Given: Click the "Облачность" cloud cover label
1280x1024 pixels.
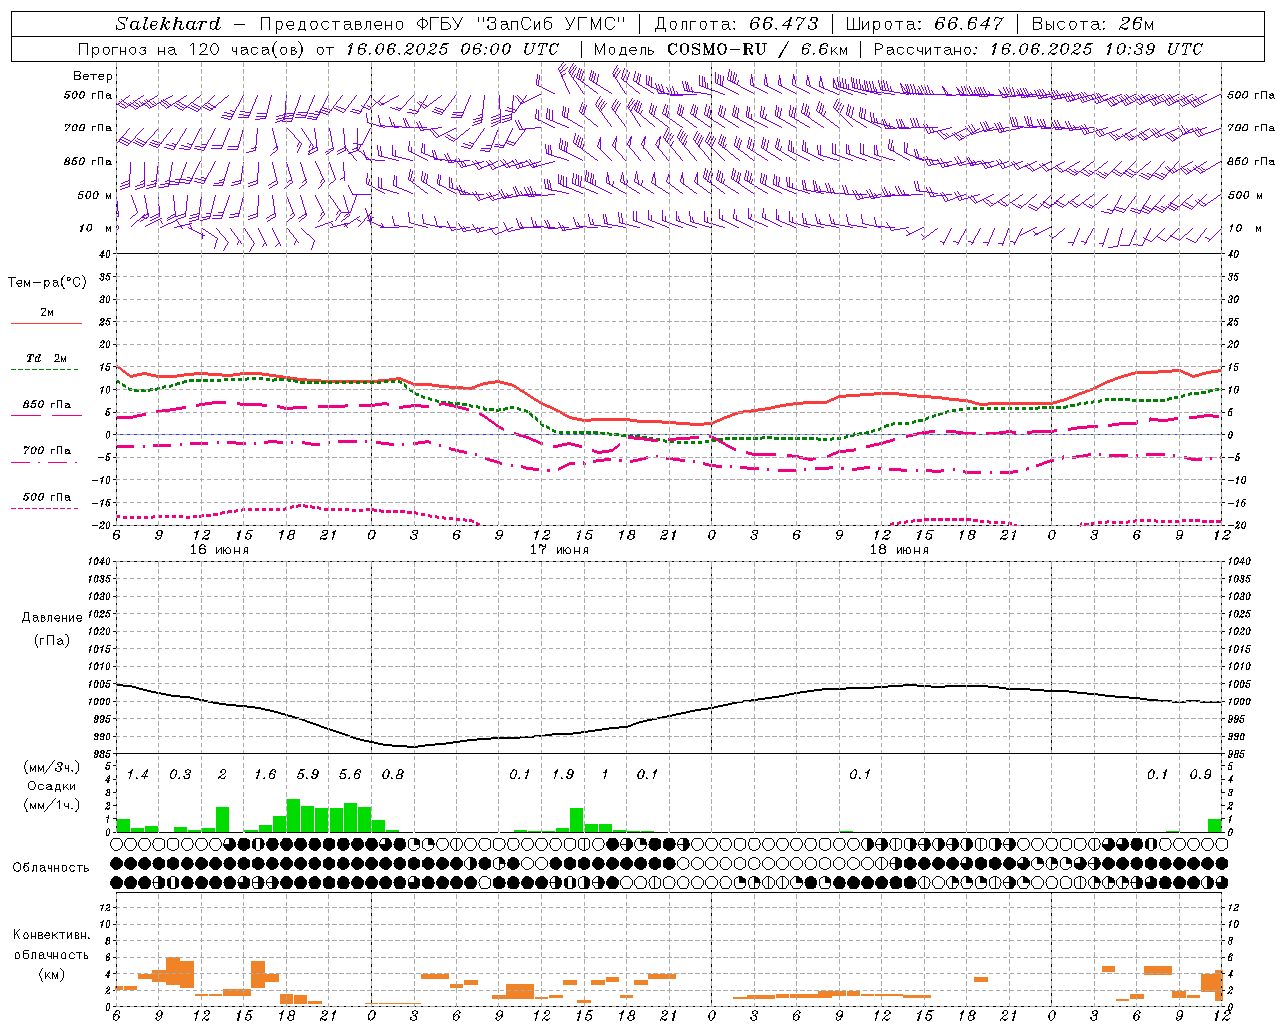Looking at the screenshot, I should tap(51, 868).
